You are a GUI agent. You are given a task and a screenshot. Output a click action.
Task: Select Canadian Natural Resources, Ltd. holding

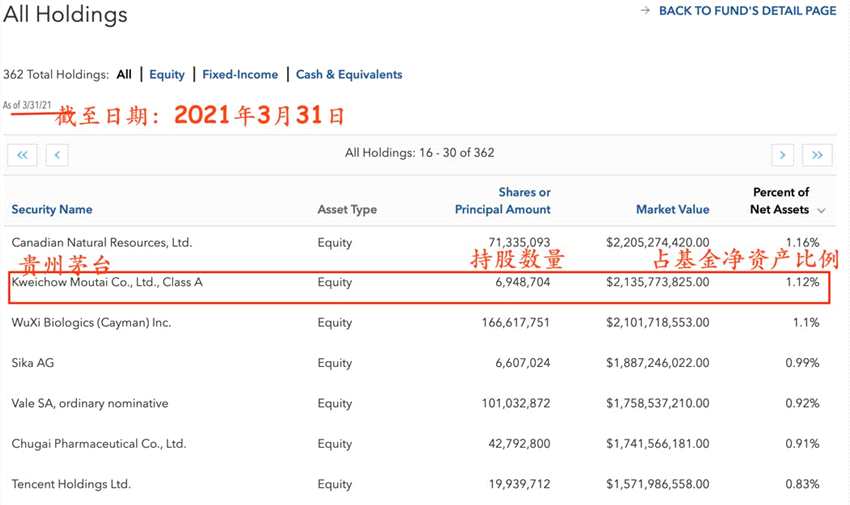(x=101, y=242)
